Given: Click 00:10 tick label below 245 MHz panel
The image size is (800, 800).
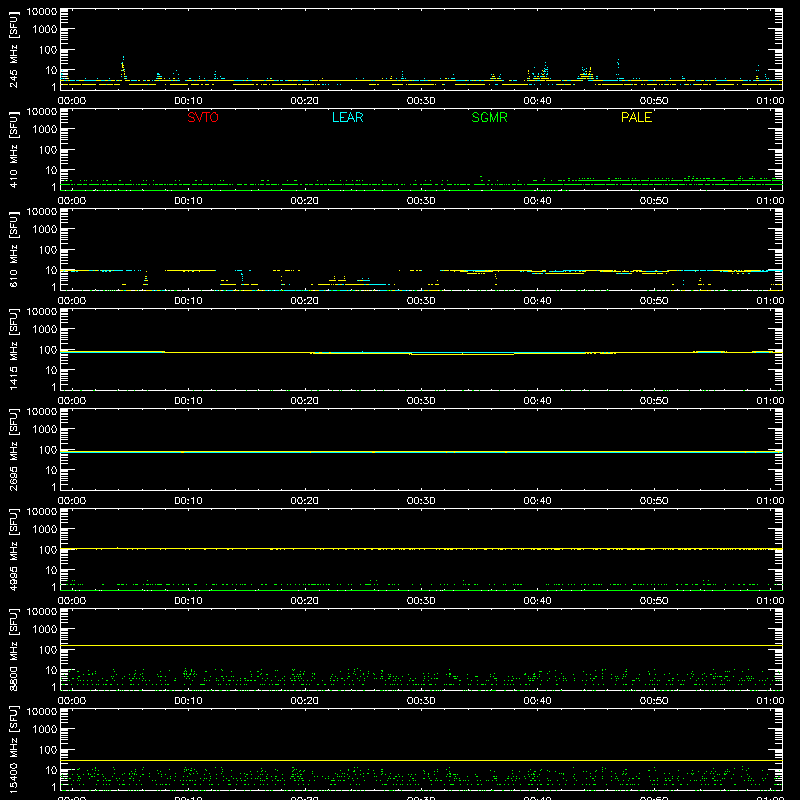Looking at the screenshot, I should 188,101.
